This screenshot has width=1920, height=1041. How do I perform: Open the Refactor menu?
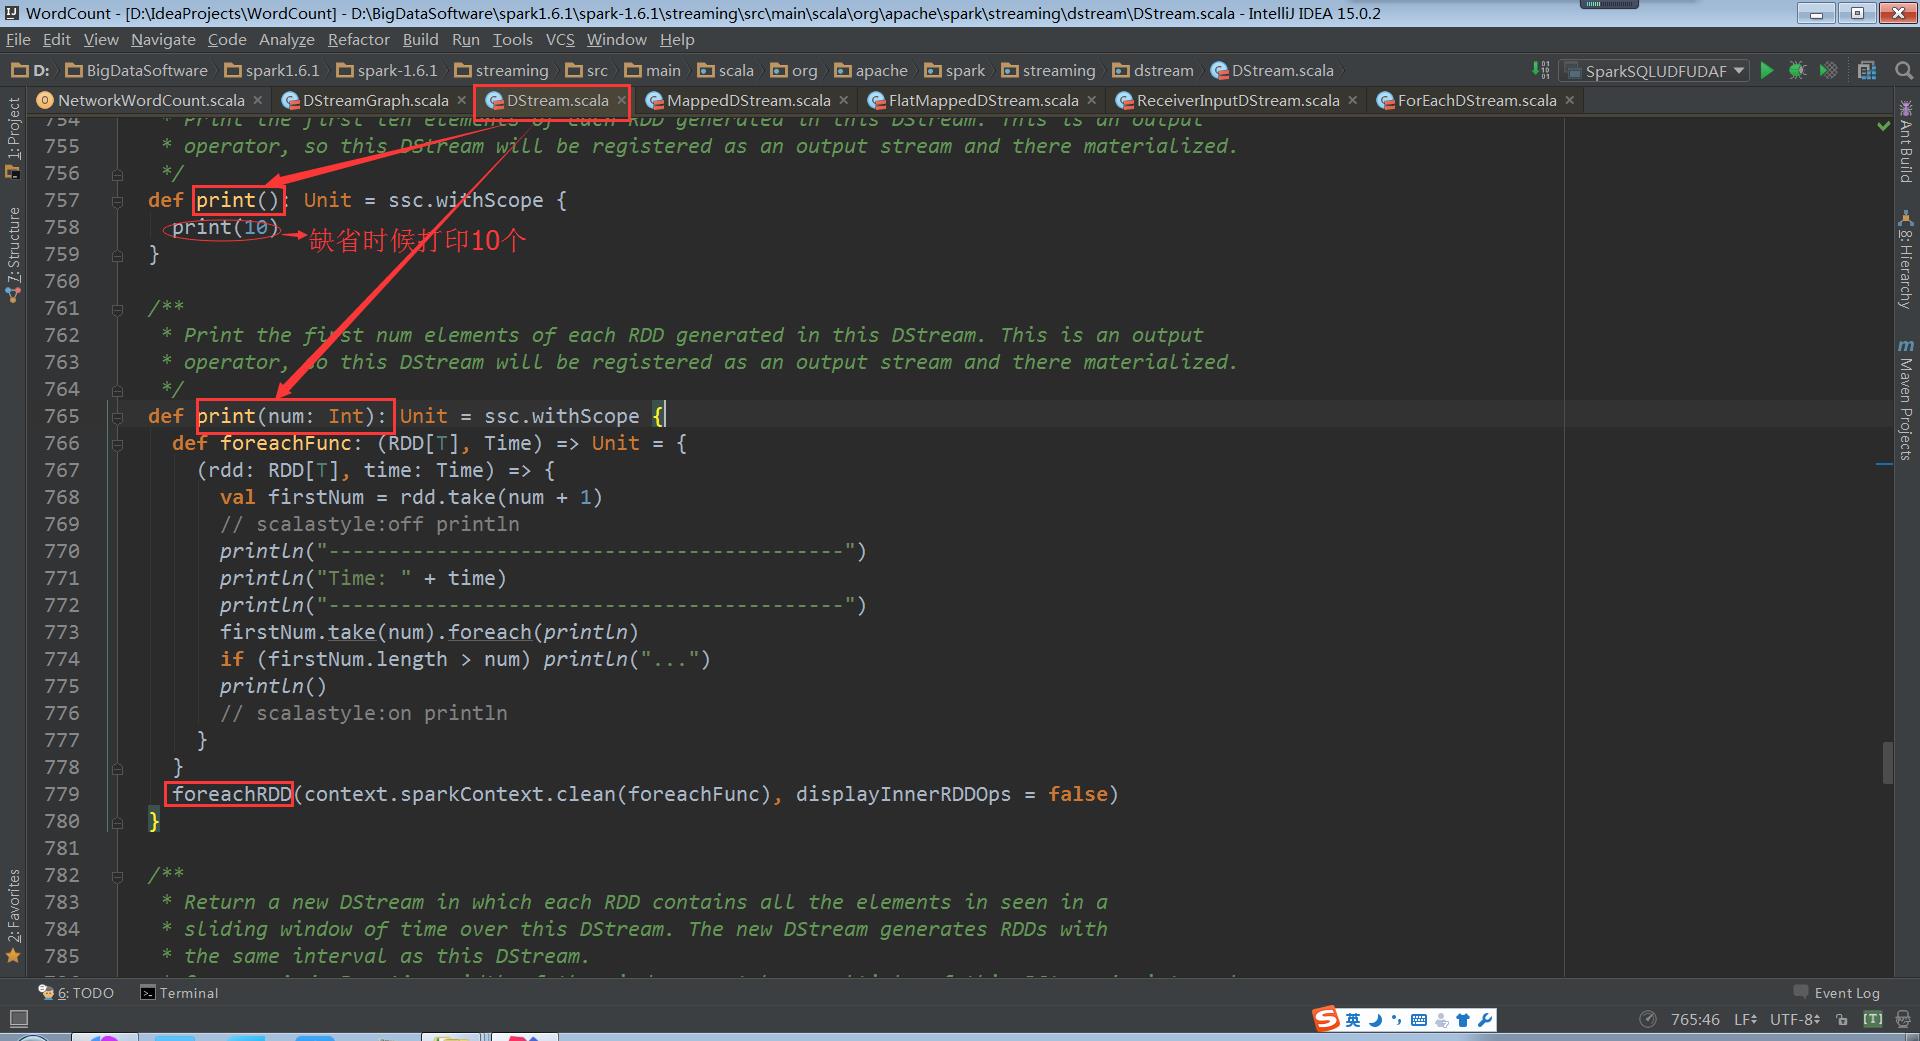click(x=358, y=40)
